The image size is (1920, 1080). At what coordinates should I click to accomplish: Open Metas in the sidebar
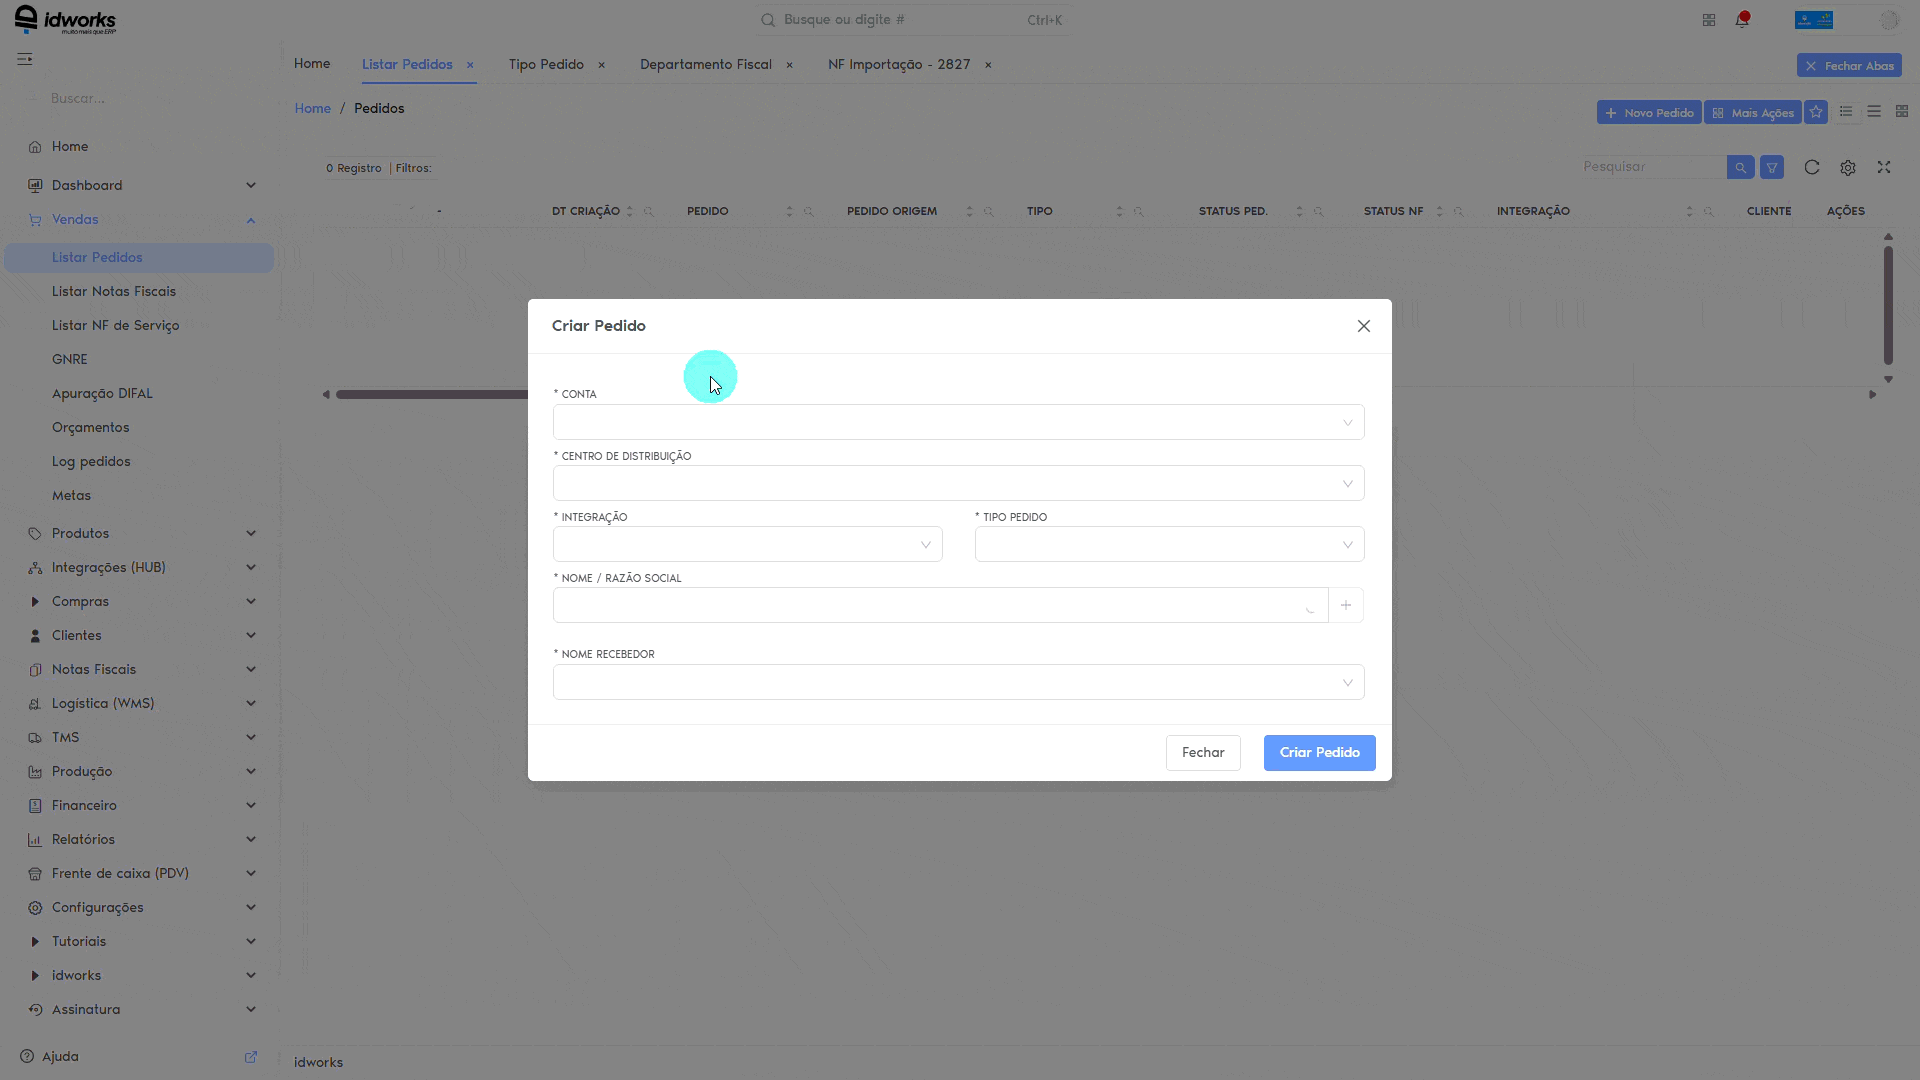[x=71, y=495]
